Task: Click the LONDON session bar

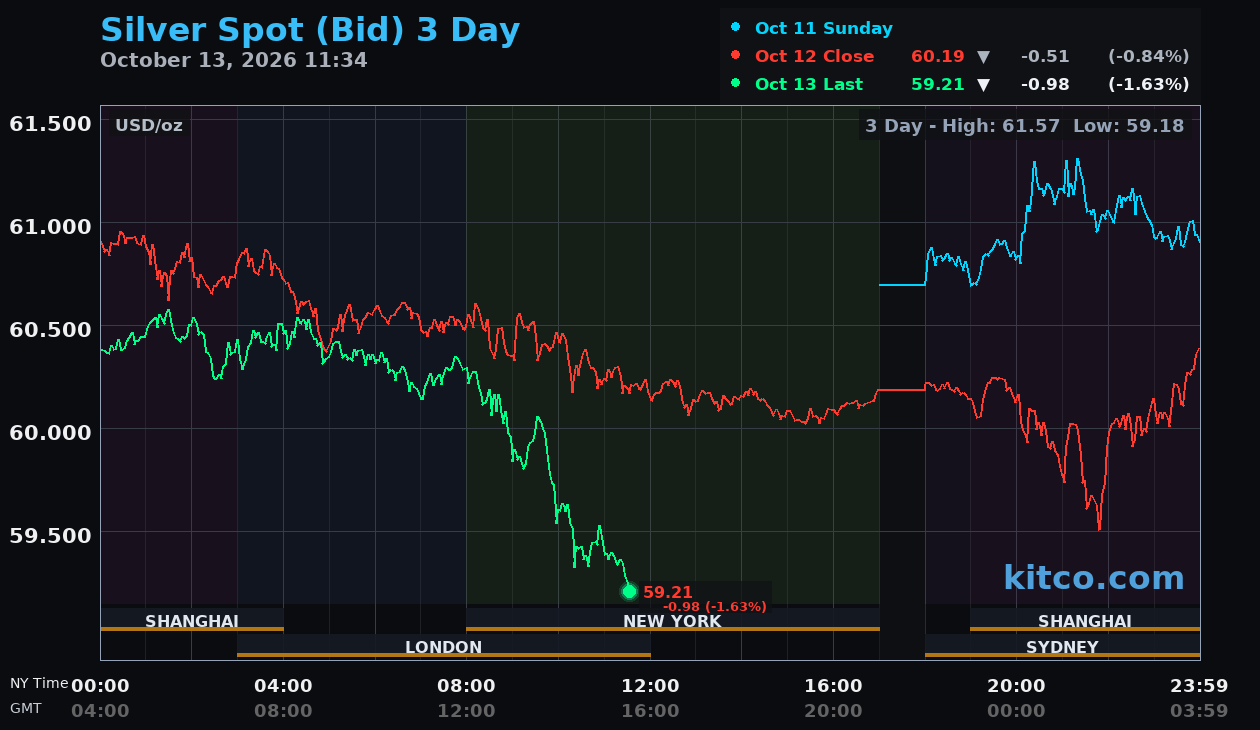Action: pyautogui.click(x=444, y=646)
